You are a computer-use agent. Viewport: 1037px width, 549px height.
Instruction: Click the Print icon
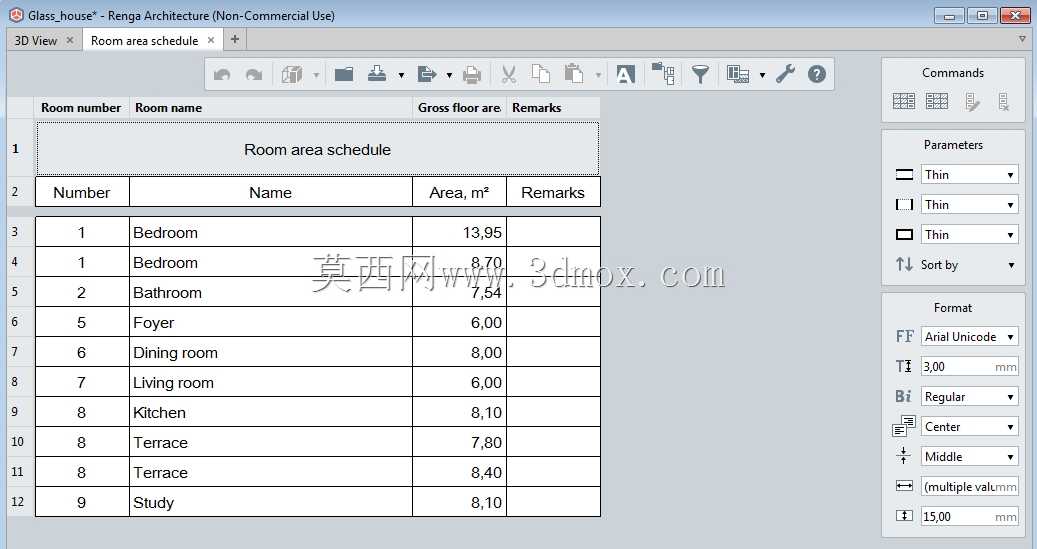(x=472, y=75)
